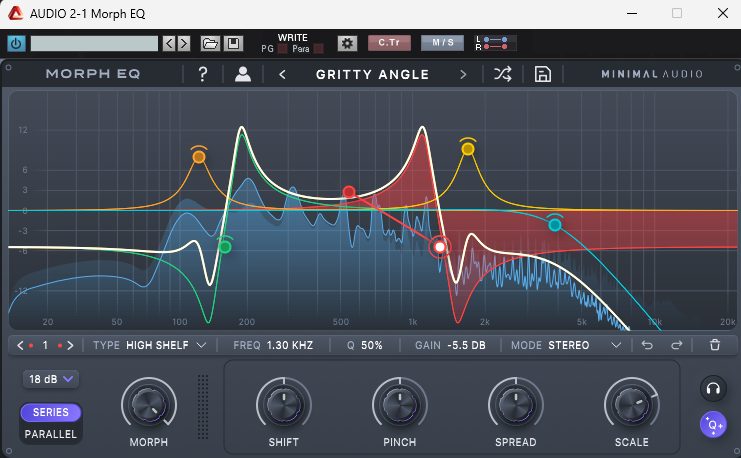Toggle the M/S button

[x=442, y=43]
